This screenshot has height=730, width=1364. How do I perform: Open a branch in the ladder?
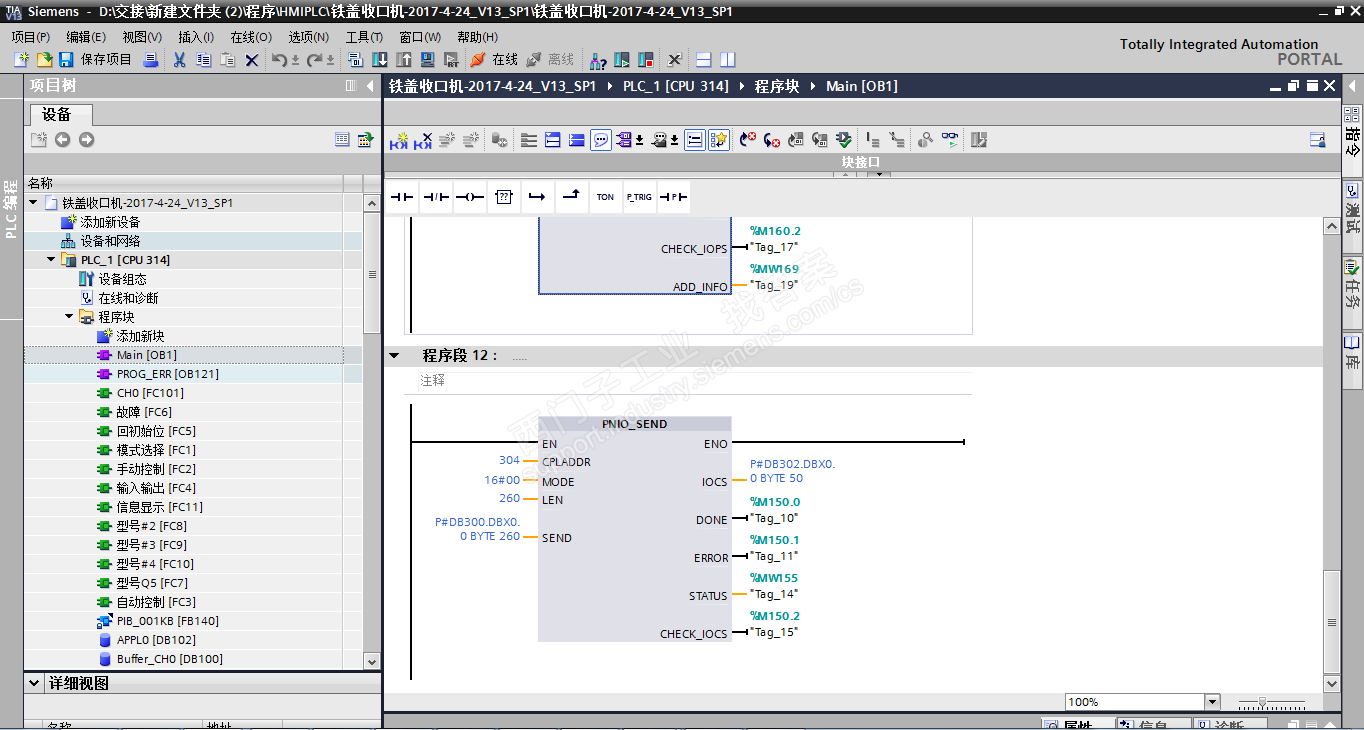pyautogui.click(x=537, y=197)
